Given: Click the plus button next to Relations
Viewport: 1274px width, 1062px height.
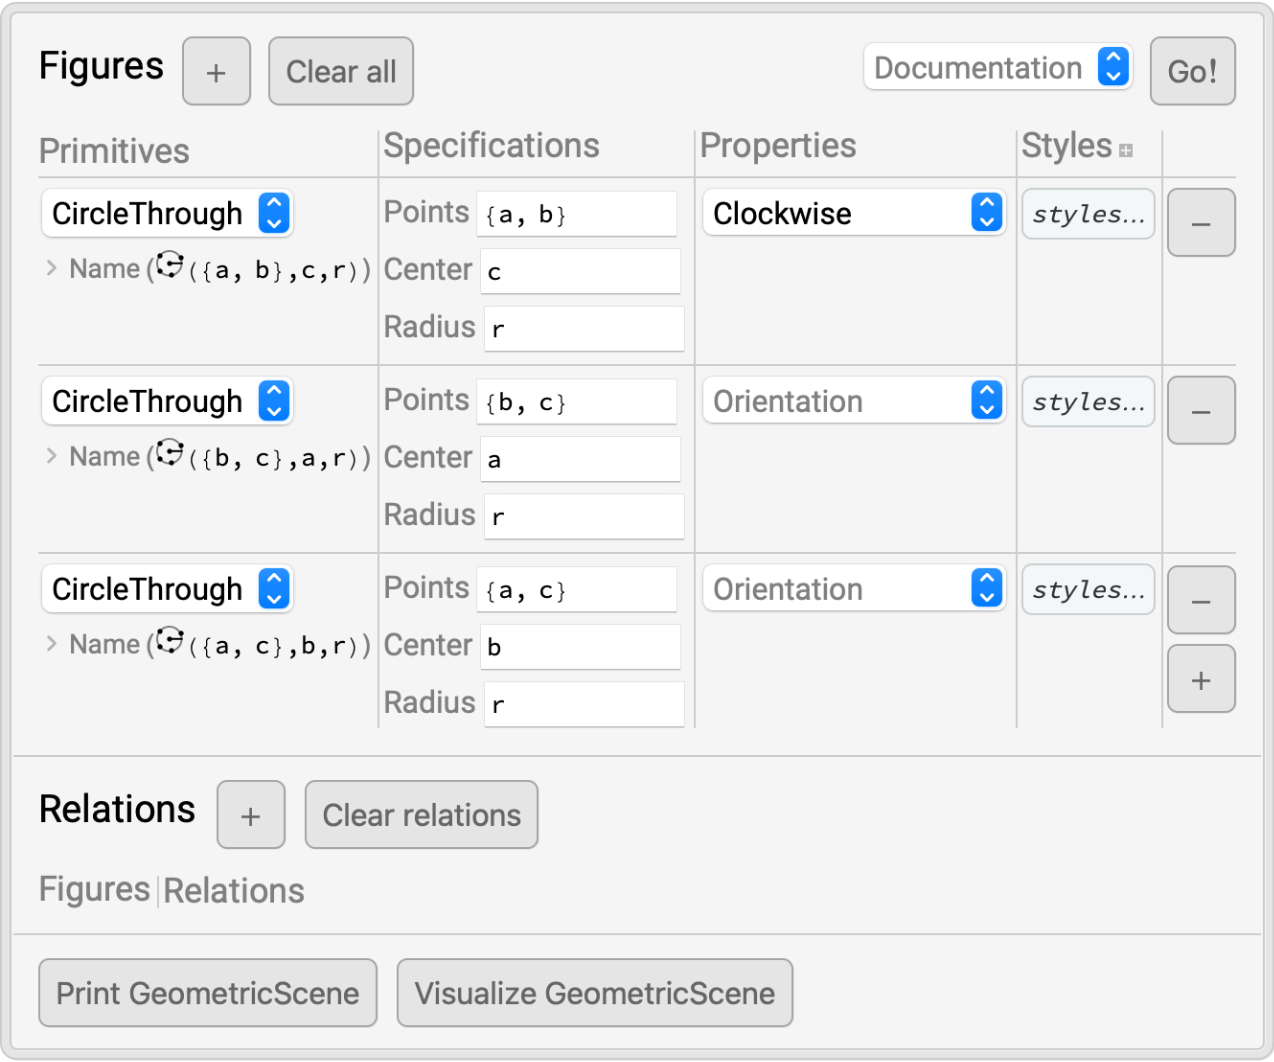Looking at the screenshot, I should coord(251,815).
